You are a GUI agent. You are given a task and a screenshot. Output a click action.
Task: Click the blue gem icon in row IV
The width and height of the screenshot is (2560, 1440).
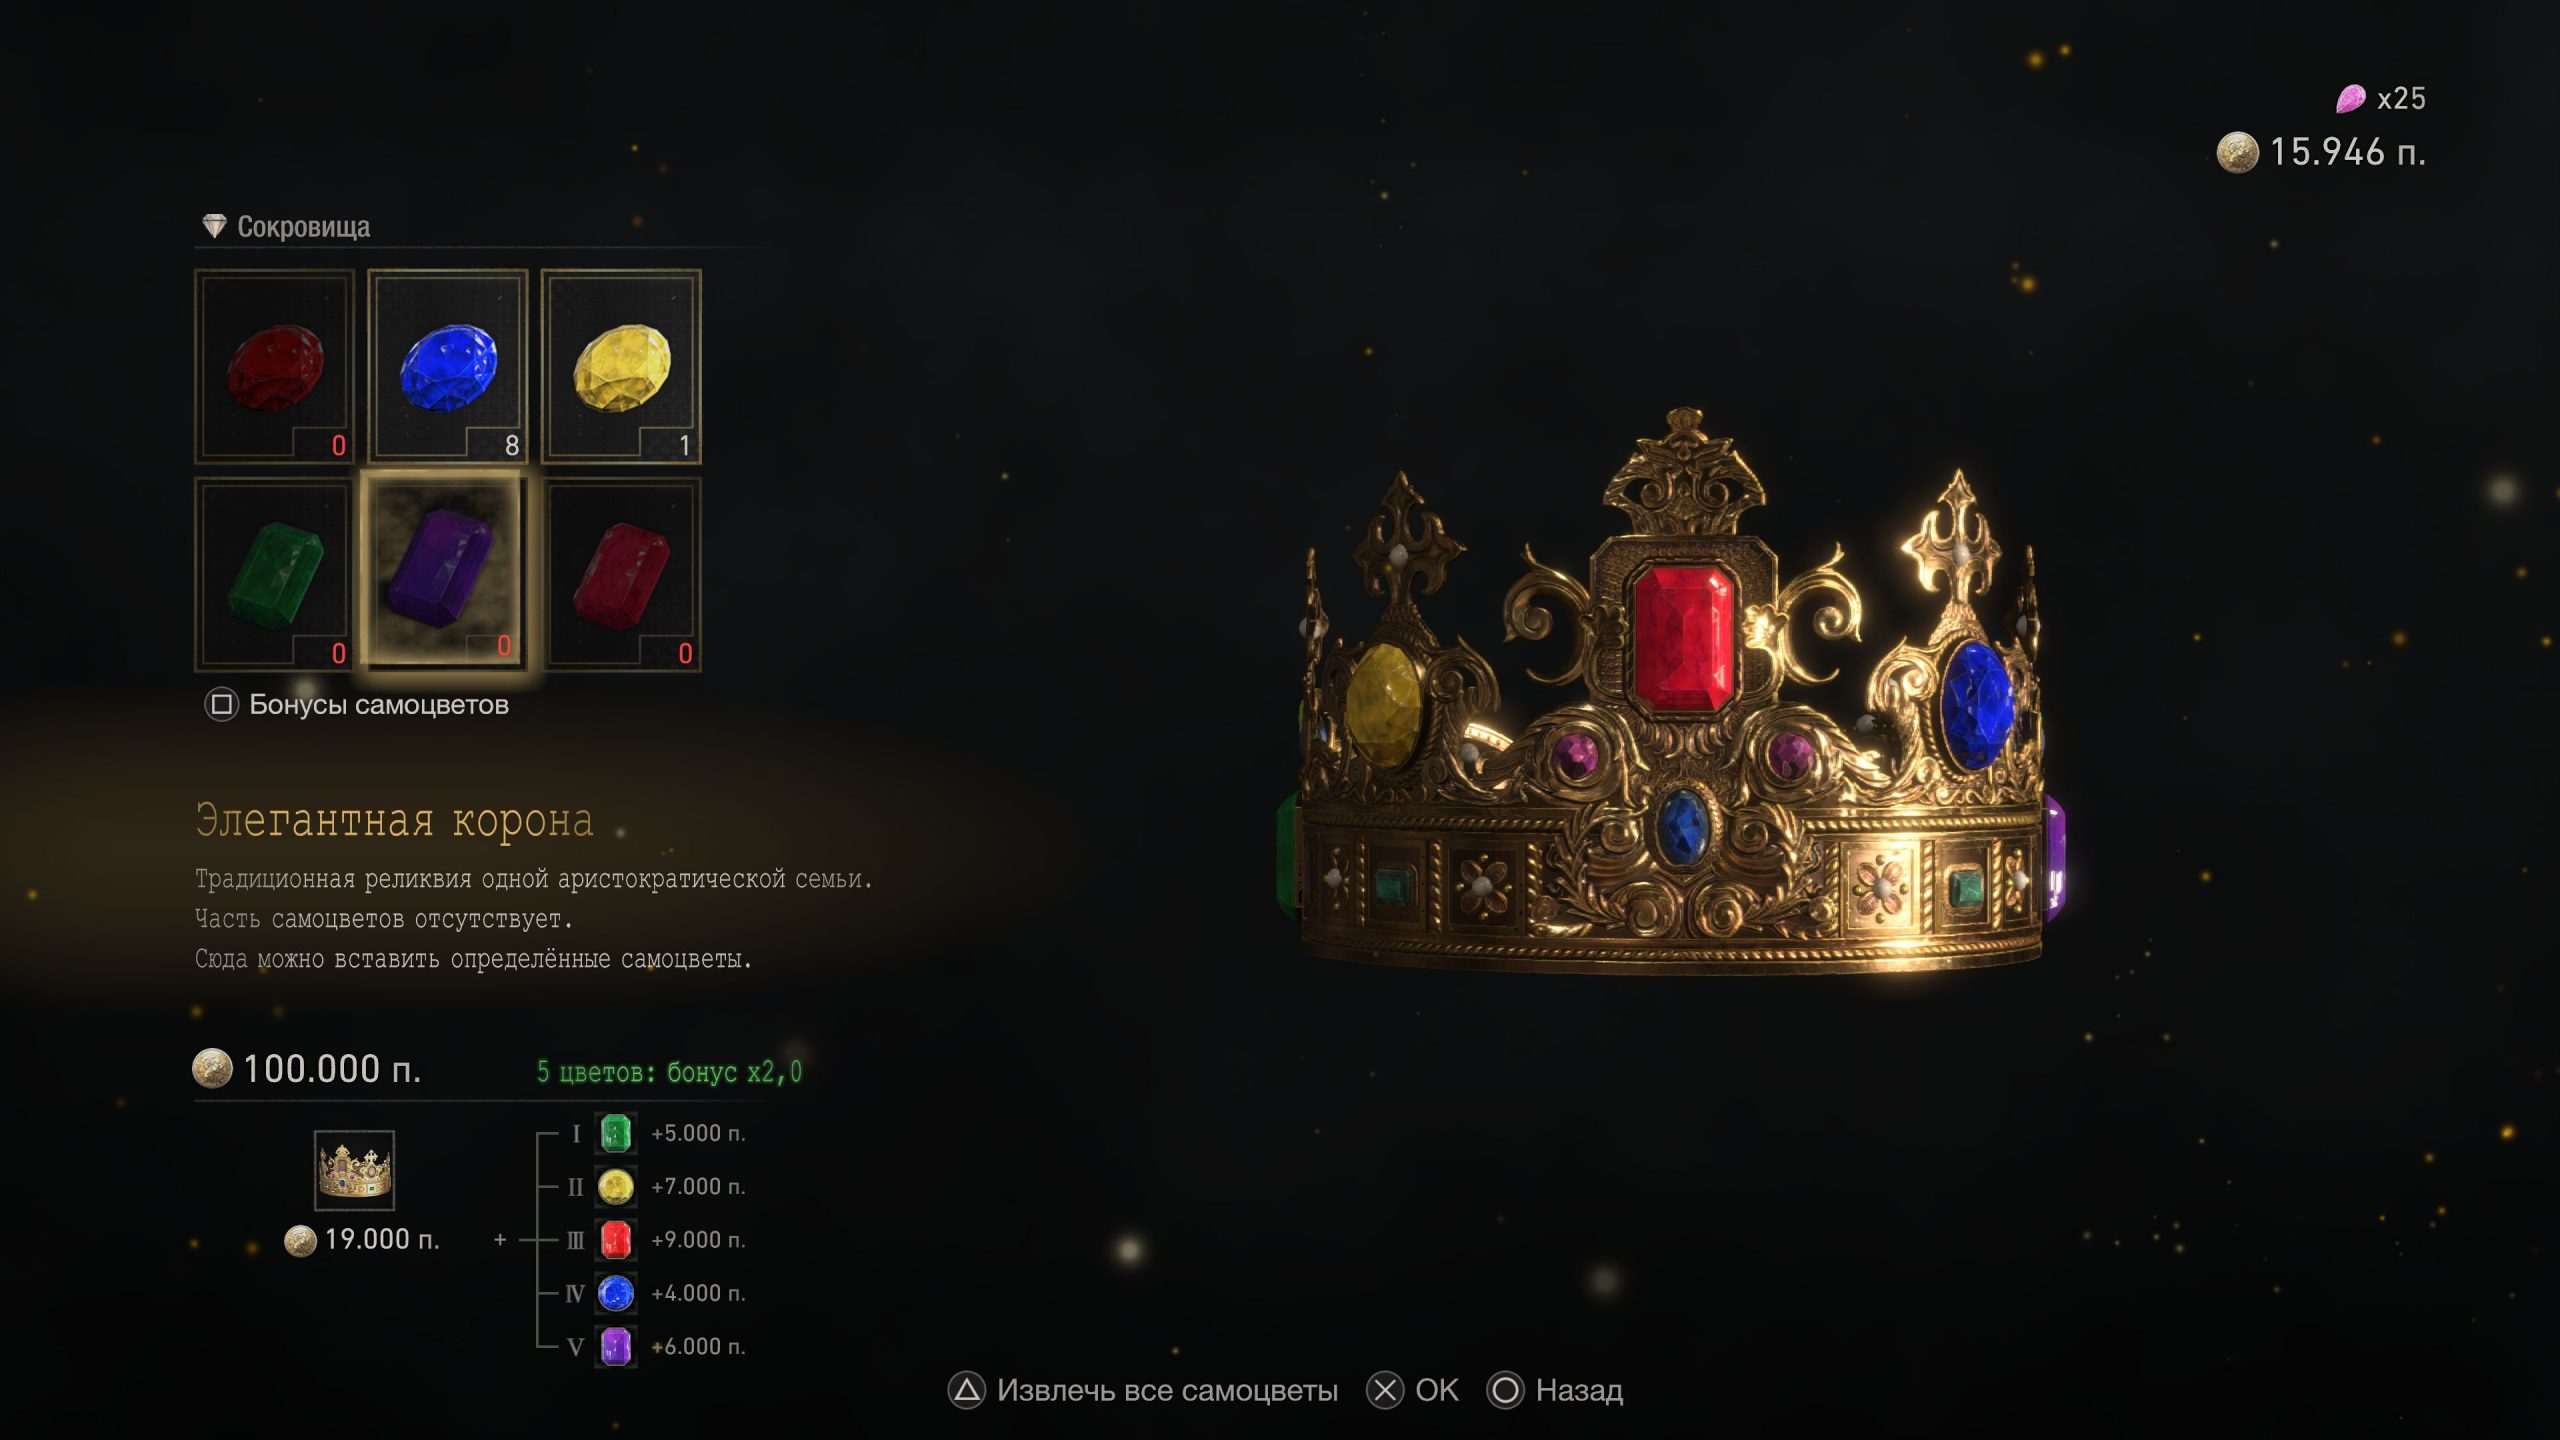pos(616,1293)
